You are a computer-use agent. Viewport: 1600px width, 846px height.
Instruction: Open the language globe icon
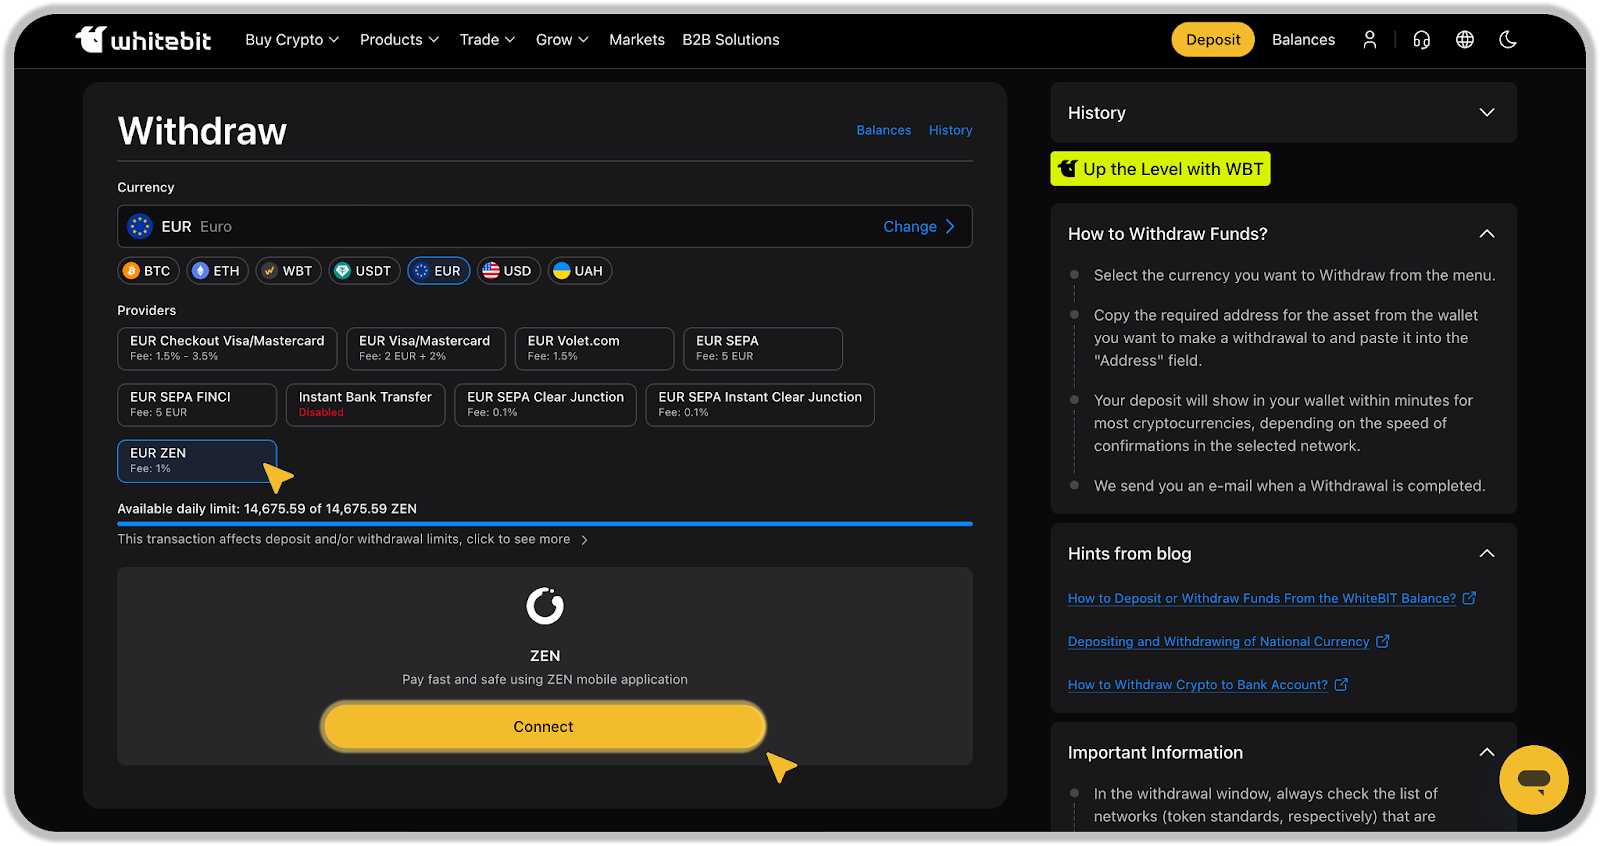pyautogui.click(x=1464, y=40)
